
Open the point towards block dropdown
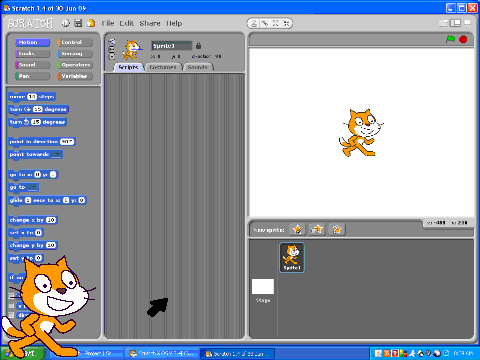point(57,154)
